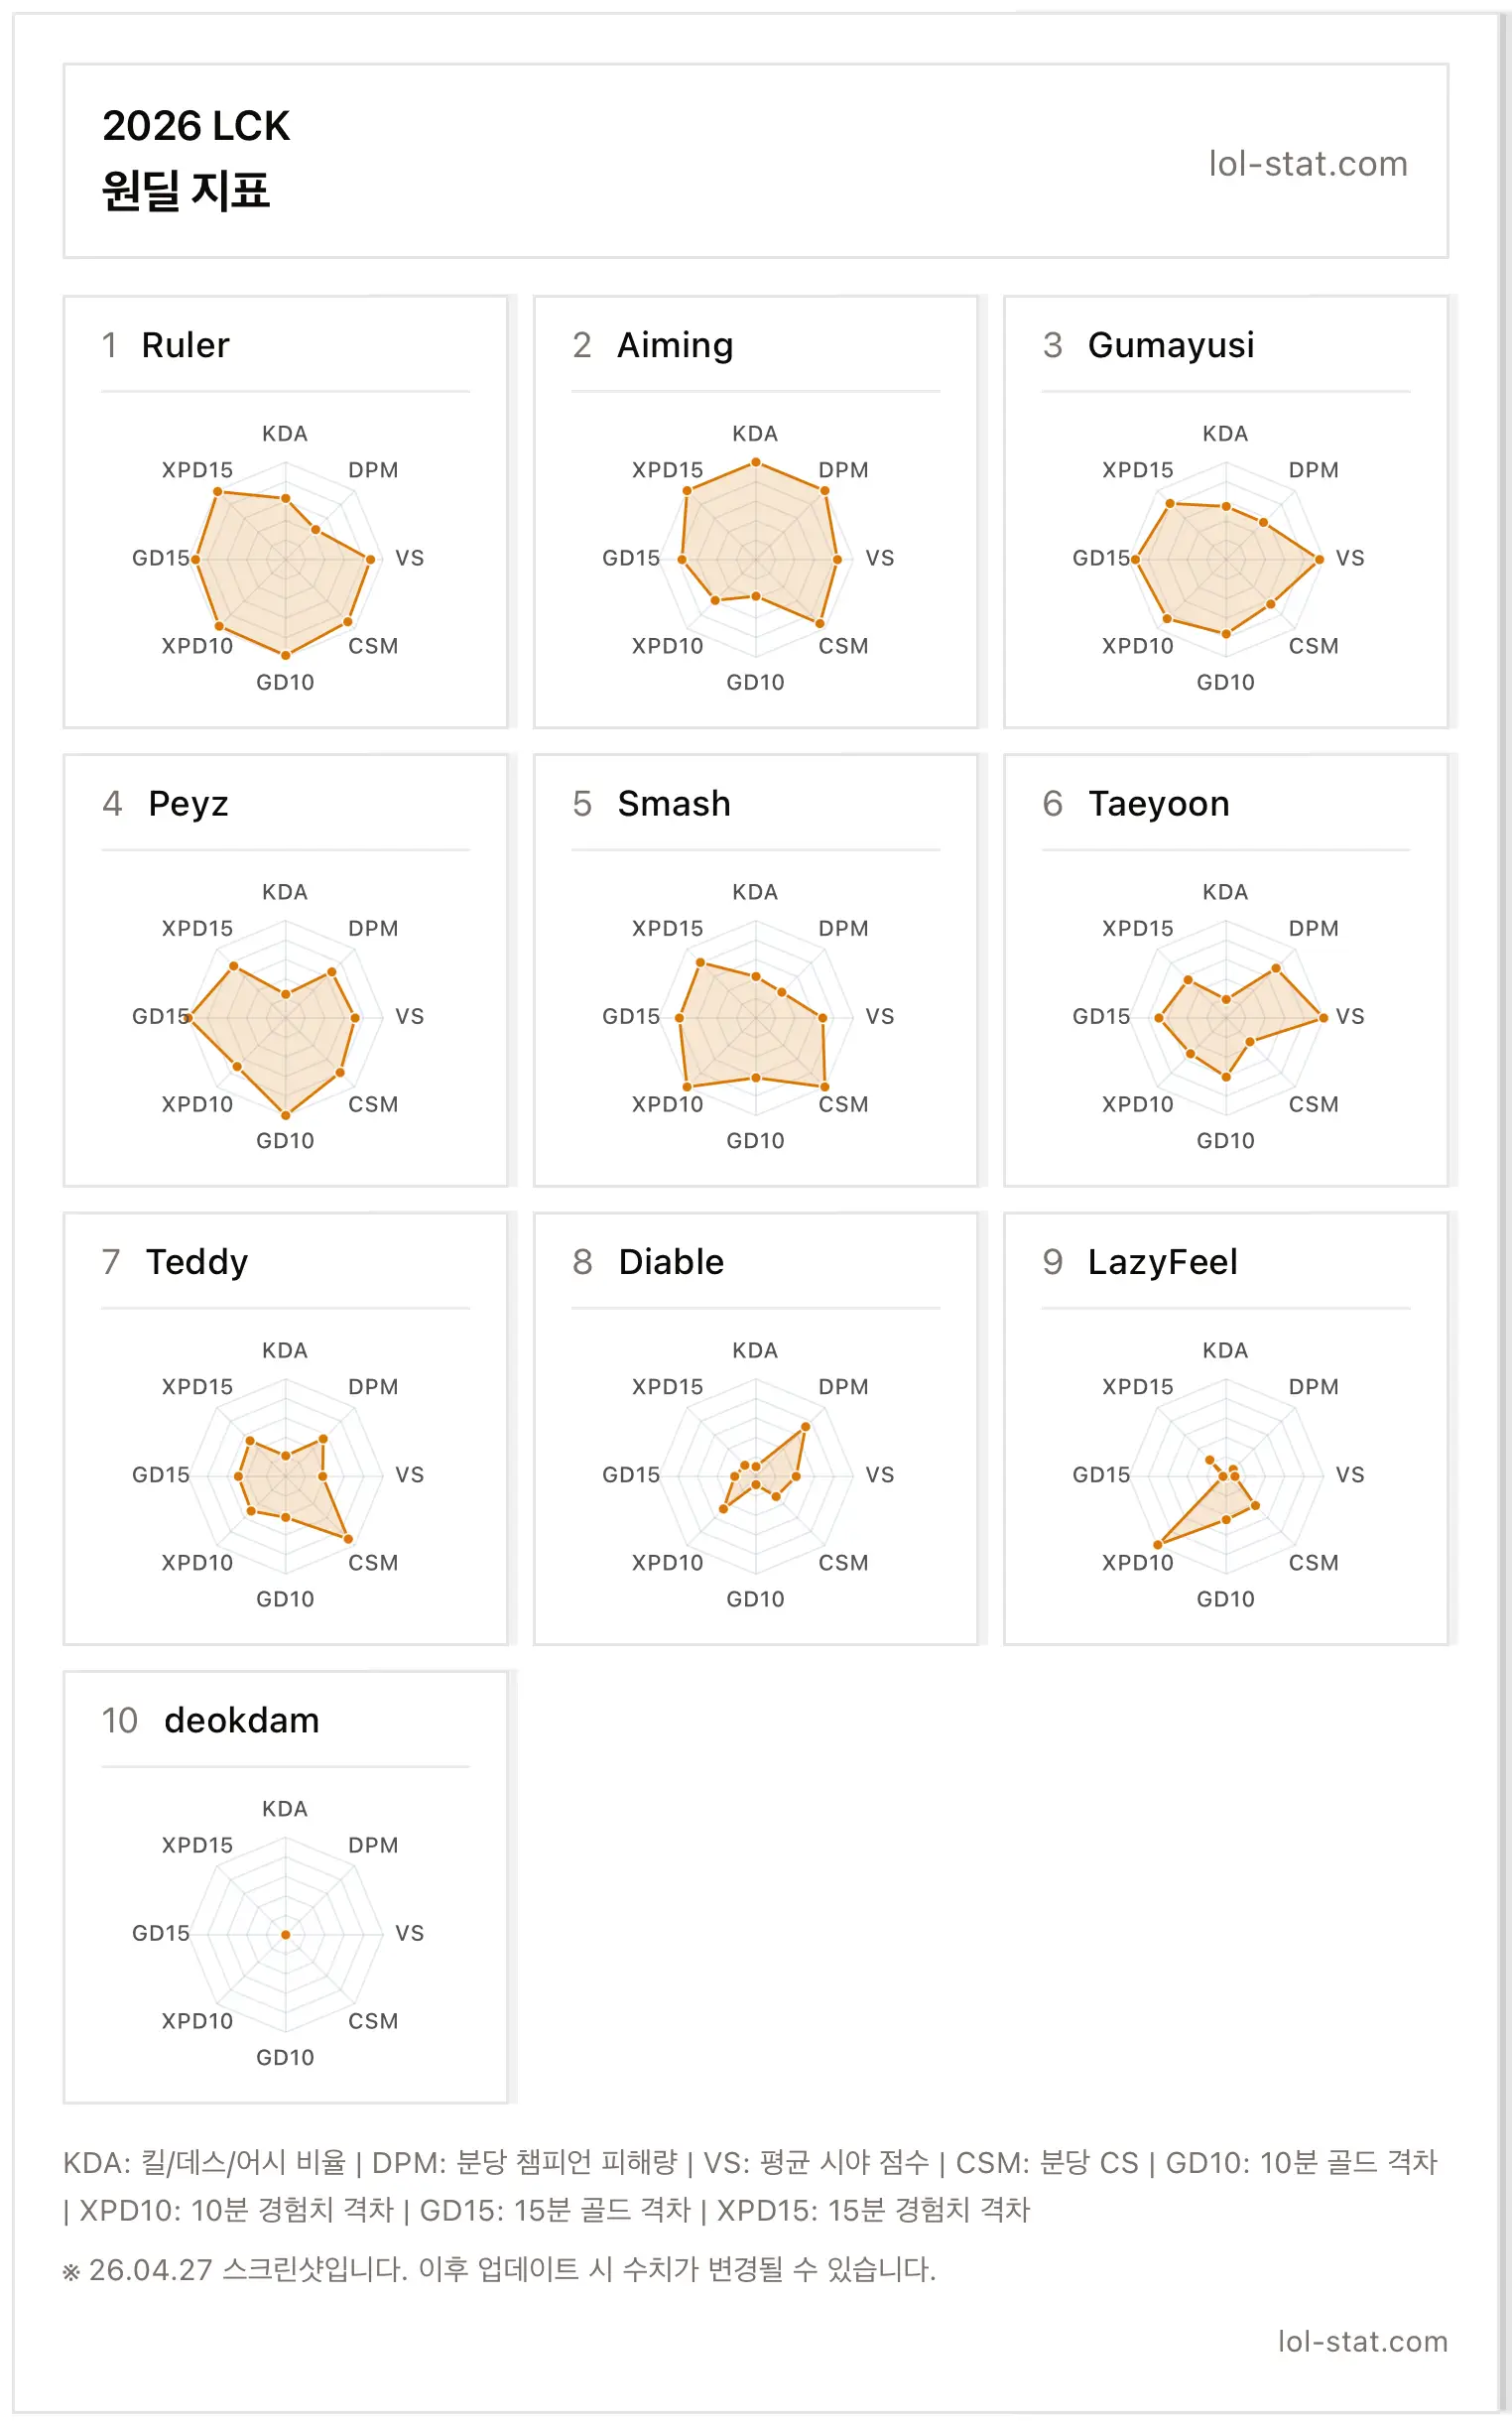This screenshot has width=1512, height=2426.
Task: Click the CSM data point on Teddy's chart
Action: (348, 1538)
